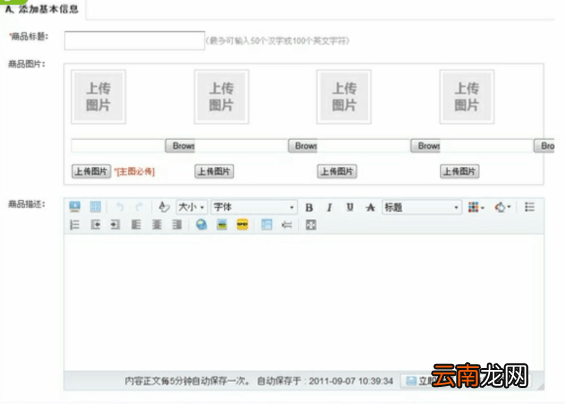Click the first 上传图片 button for main image
This screenshot has height=404, width=565.
click(91, 171)
